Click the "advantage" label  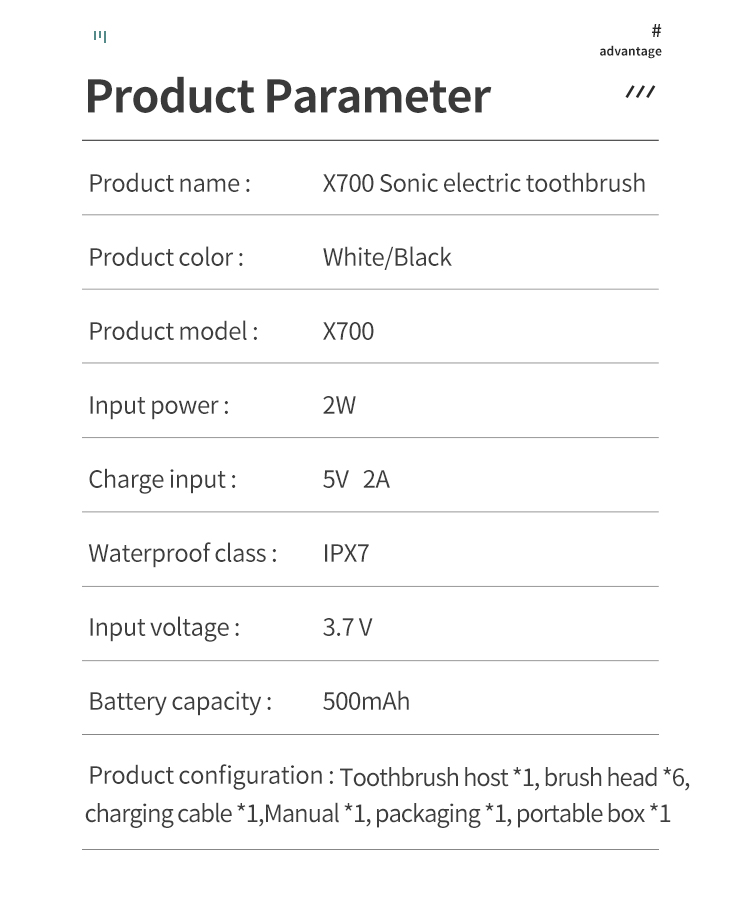[x=630, y=51]
